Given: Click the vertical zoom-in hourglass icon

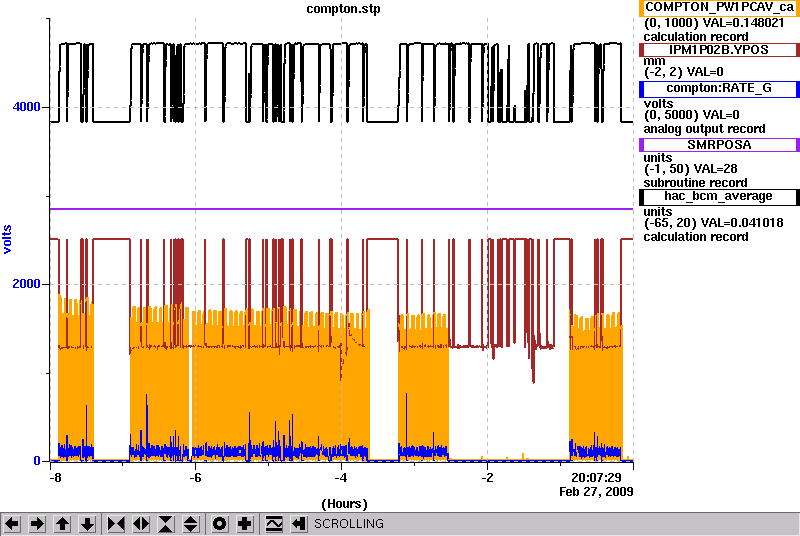Looking at the screenshot, I should point(166,524).
